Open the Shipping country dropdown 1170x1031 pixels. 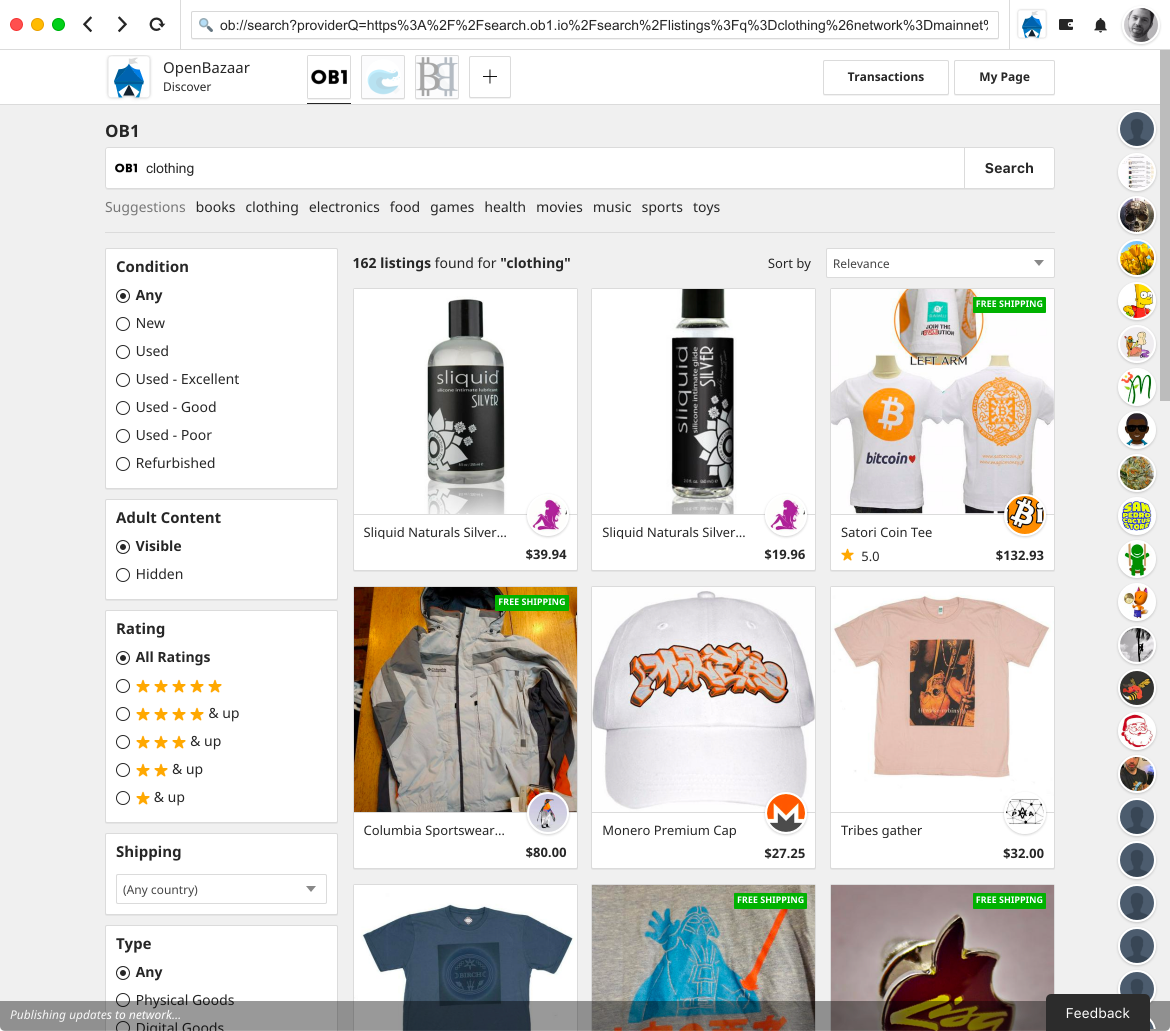[221, 888]
